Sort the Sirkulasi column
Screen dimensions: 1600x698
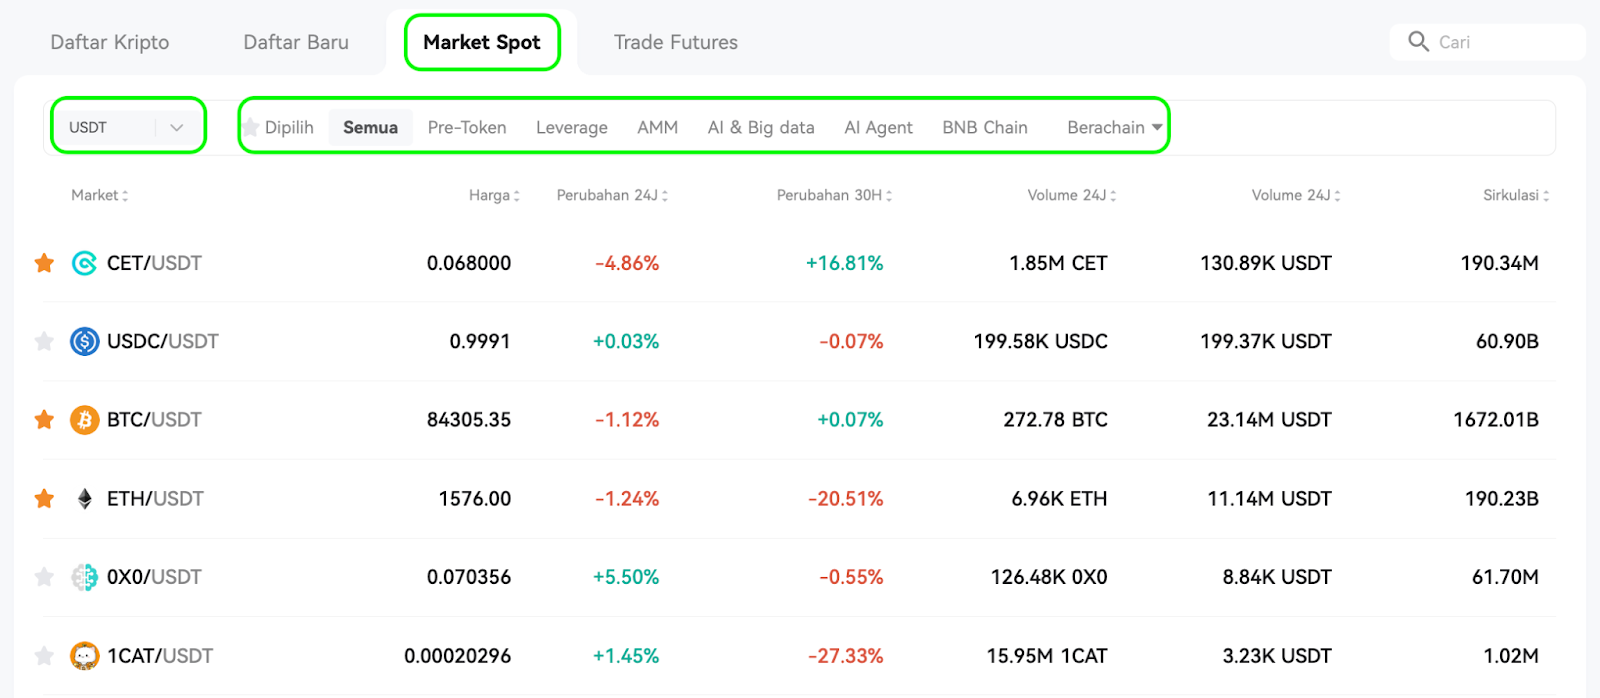tap(1516, 195)
